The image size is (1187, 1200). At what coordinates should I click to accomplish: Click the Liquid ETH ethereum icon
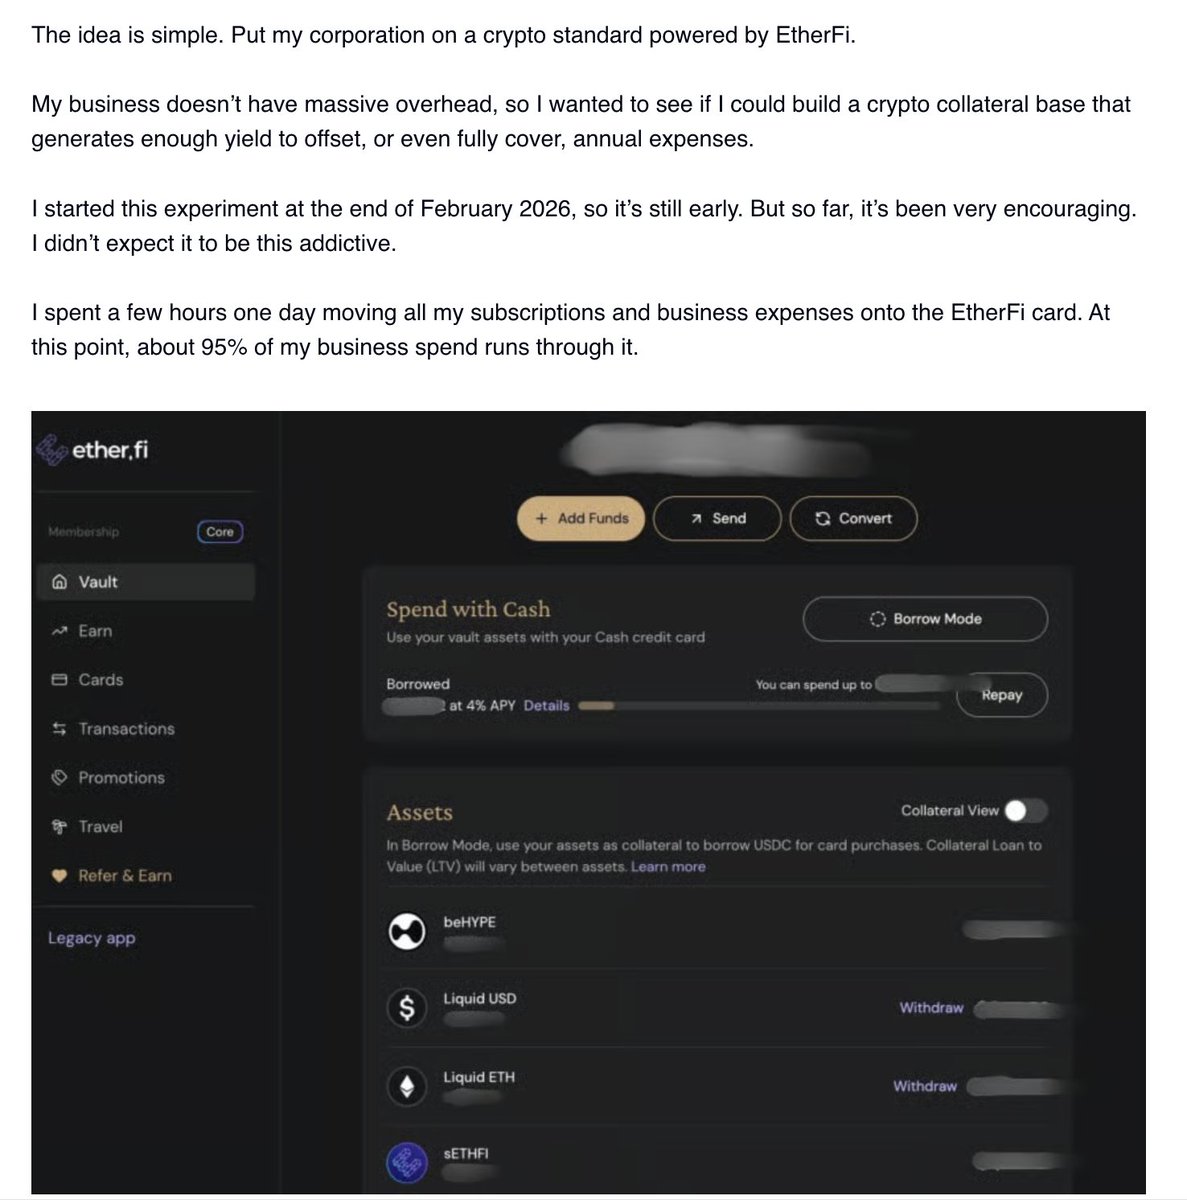pos(407,1086)
